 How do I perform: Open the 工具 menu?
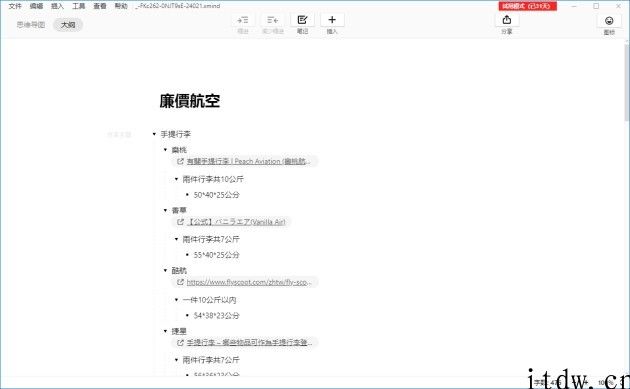(79, 6)
